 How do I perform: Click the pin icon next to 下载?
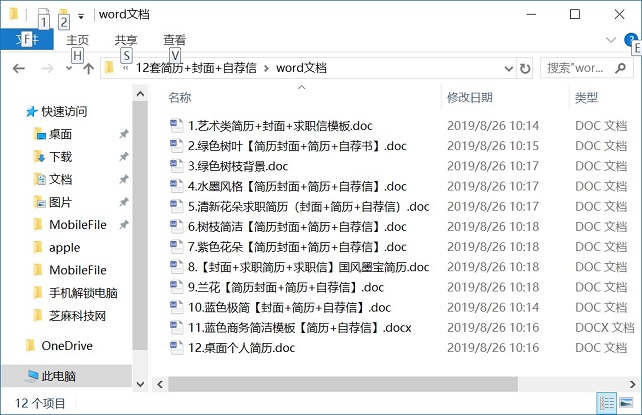coord(124,157)
